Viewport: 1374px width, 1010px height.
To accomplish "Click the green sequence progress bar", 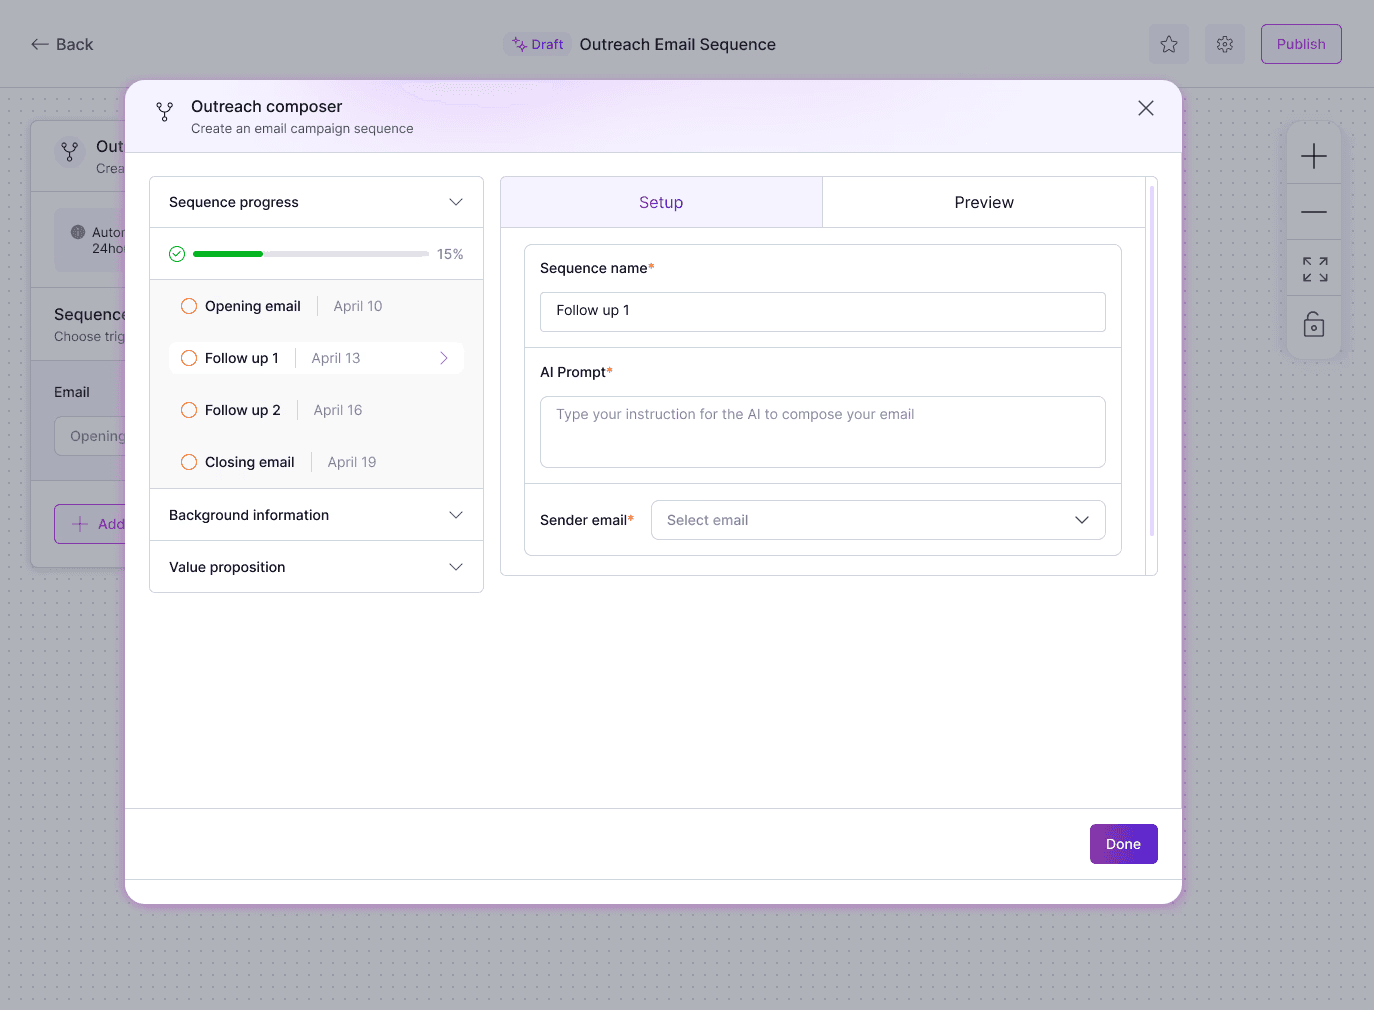I will click(228, 254).
